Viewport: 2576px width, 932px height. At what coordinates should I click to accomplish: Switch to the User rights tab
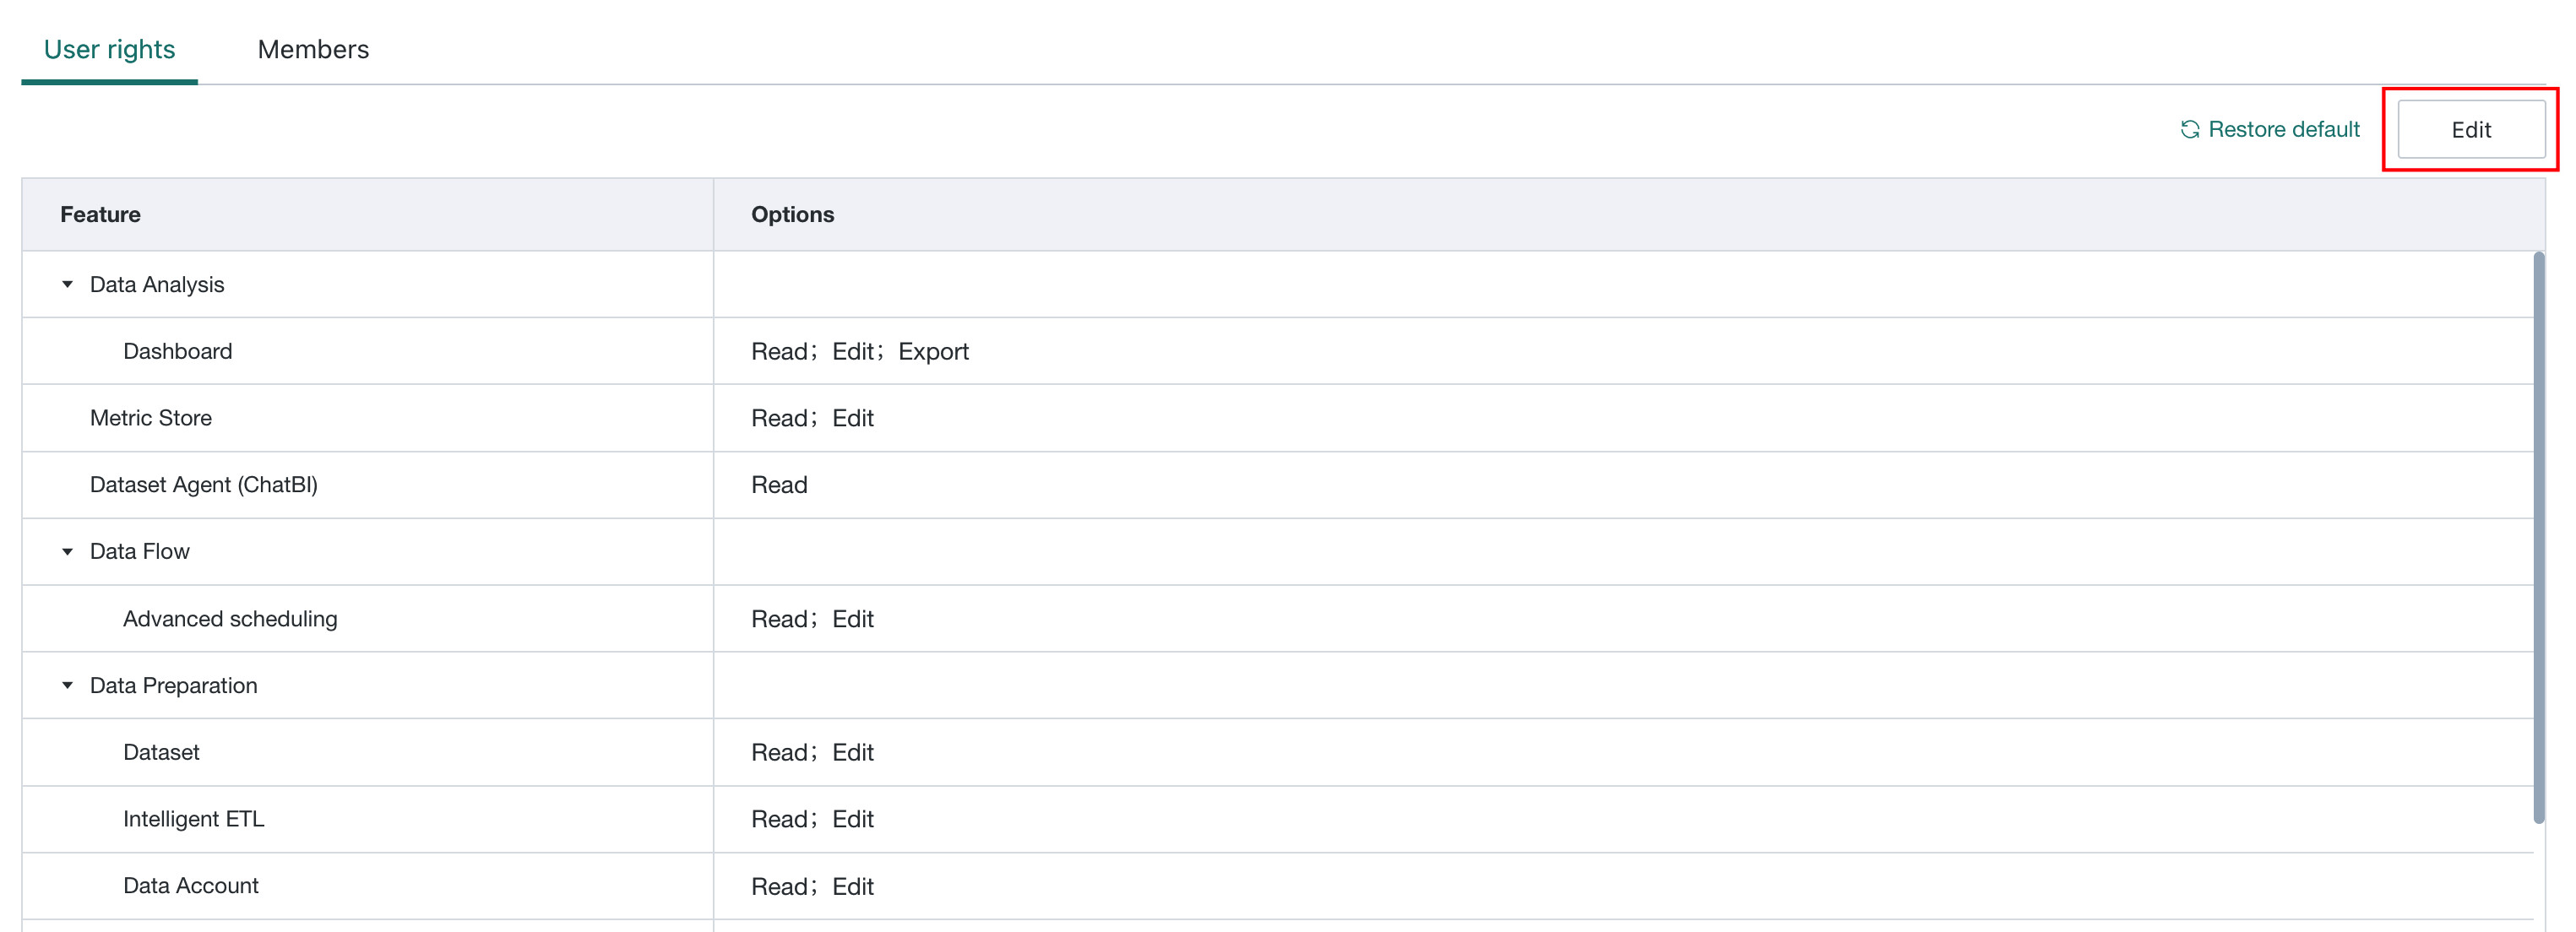pos(109,49)
